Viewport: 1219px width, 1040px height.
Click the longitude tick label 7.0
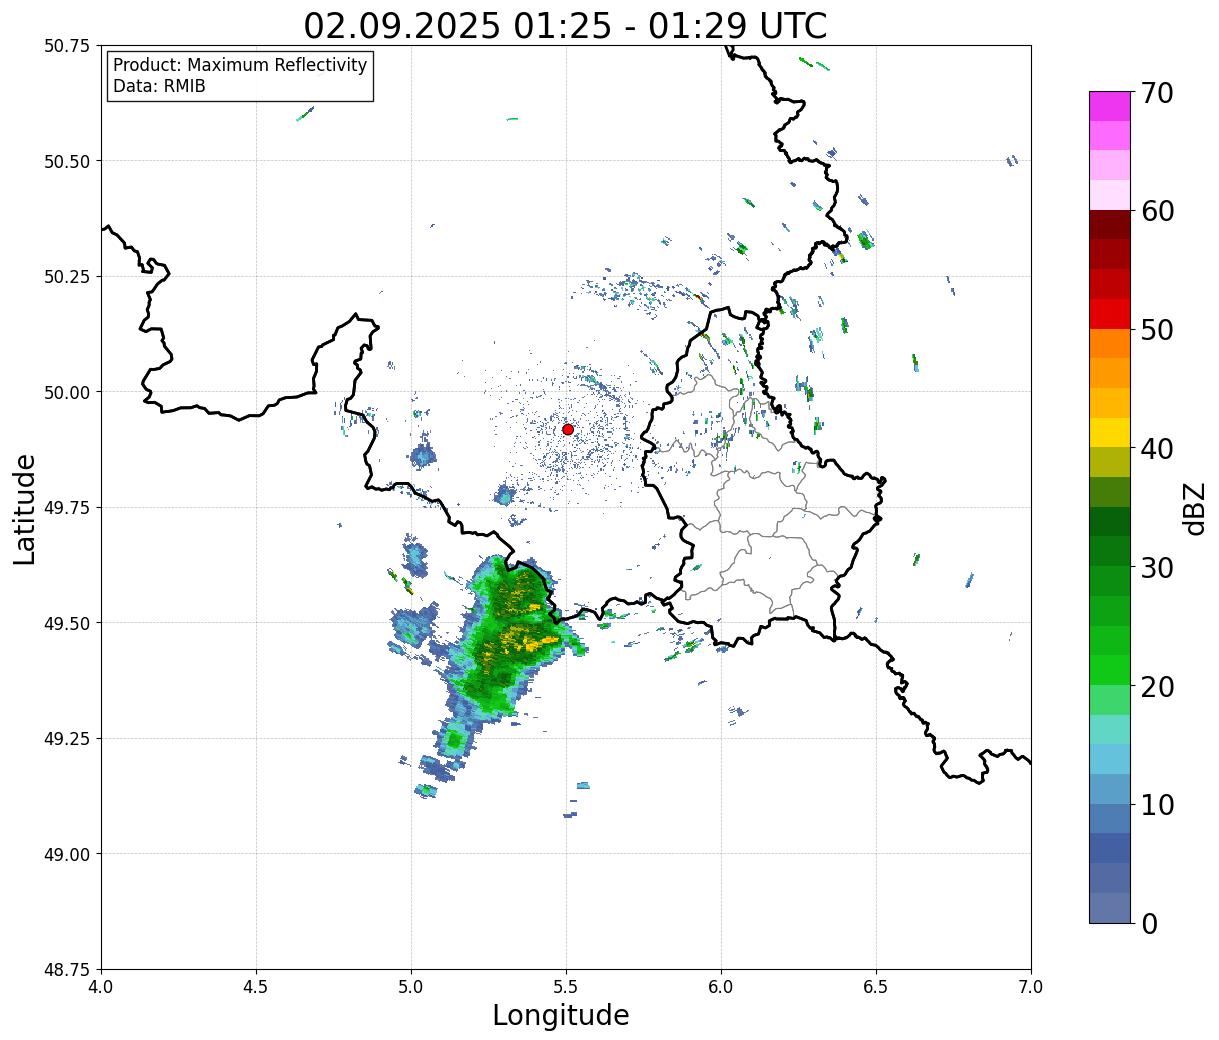tap(1031, 987)
